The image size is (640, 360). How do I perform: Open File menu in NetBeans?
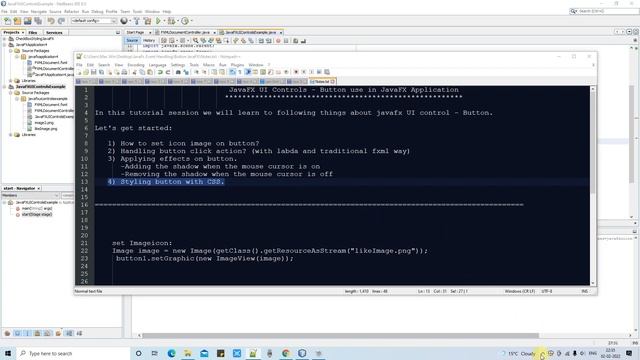coord(4,11)
